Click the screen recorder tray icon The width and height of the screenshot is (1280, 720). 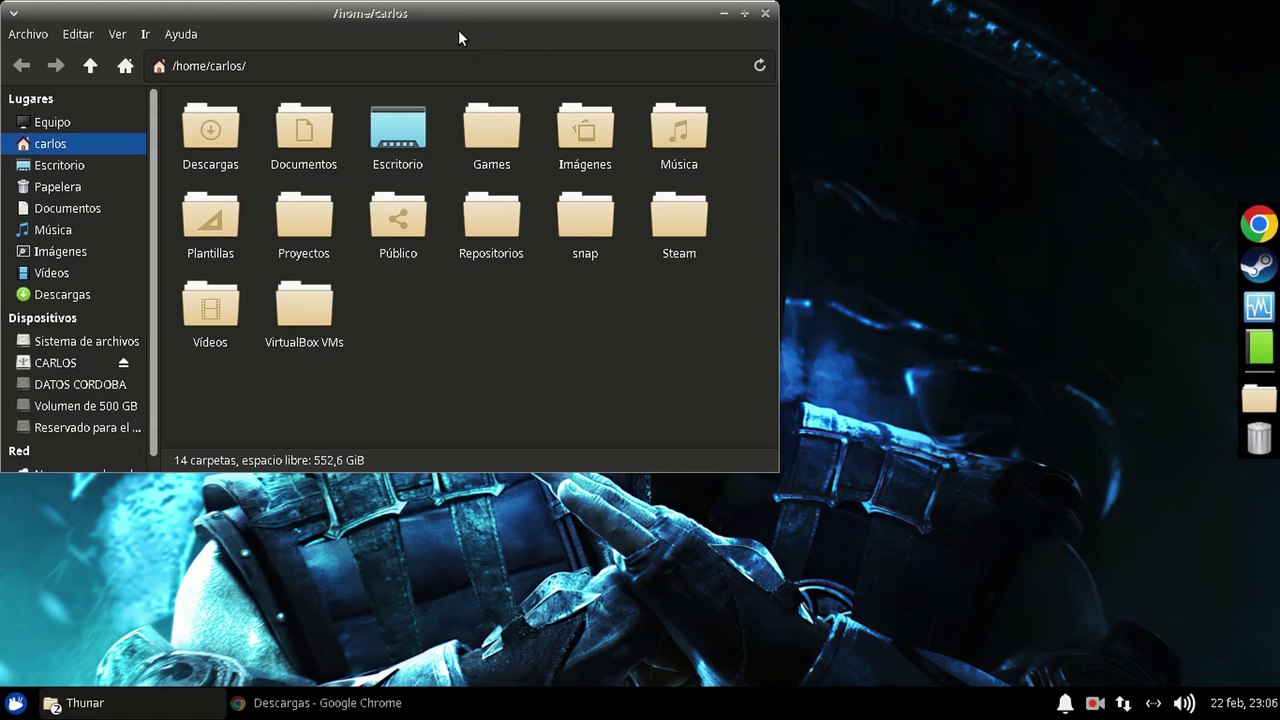1094,703
